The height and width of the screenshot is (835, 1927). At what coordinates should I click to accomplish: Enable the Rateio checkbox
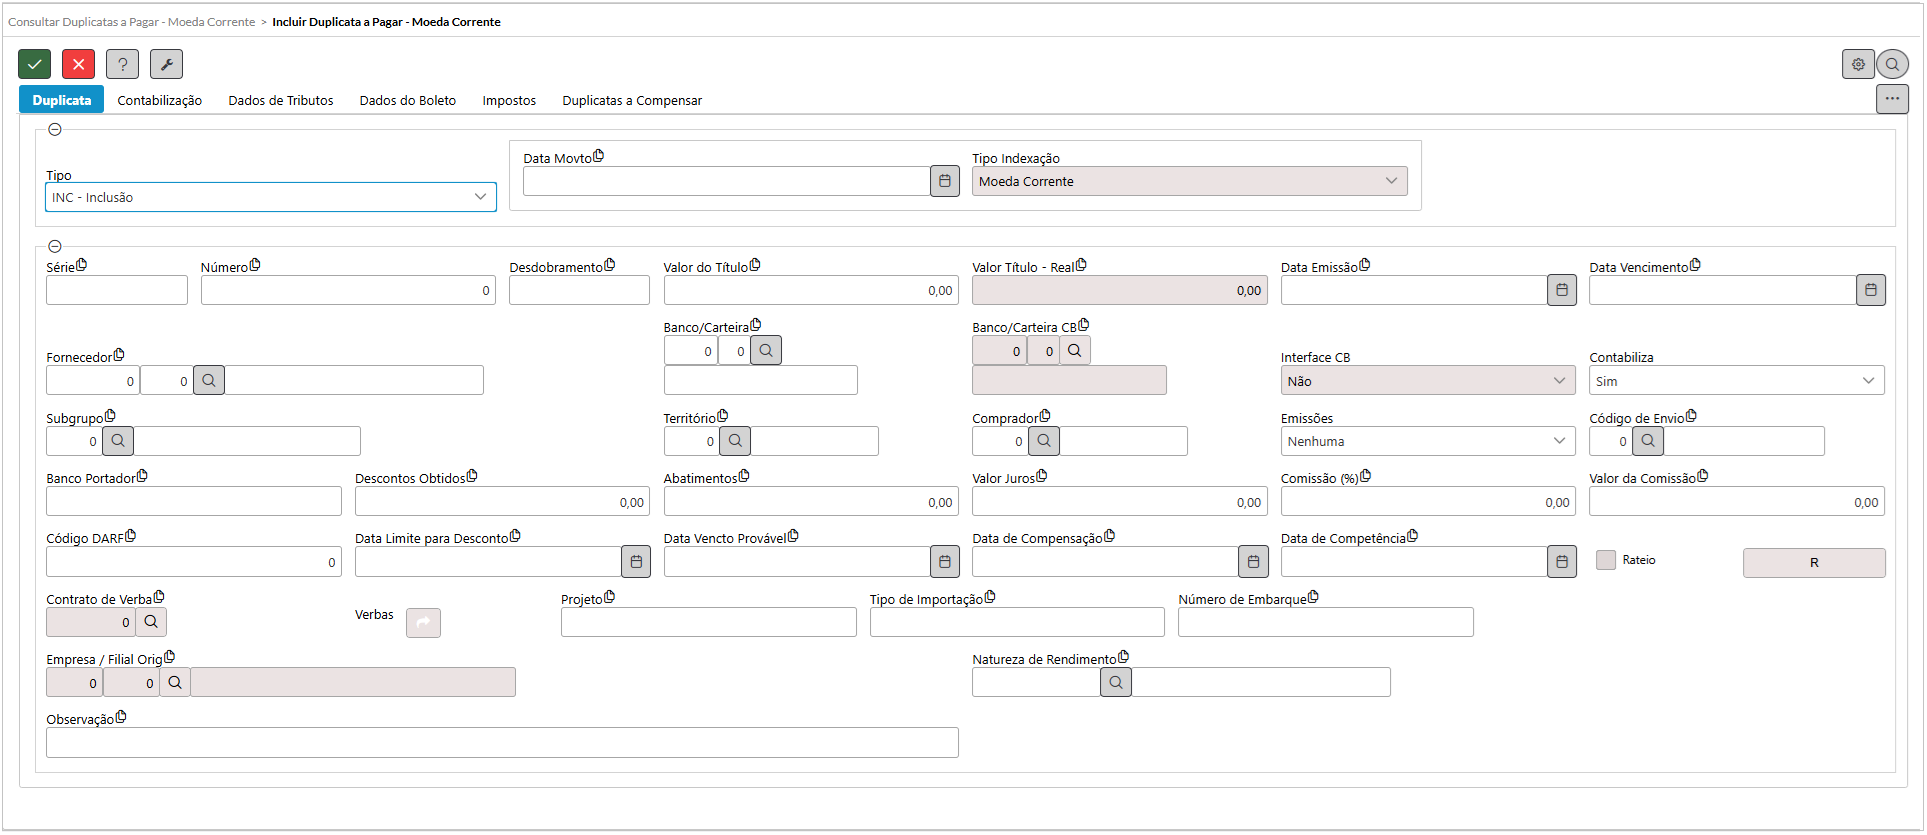1606,560
